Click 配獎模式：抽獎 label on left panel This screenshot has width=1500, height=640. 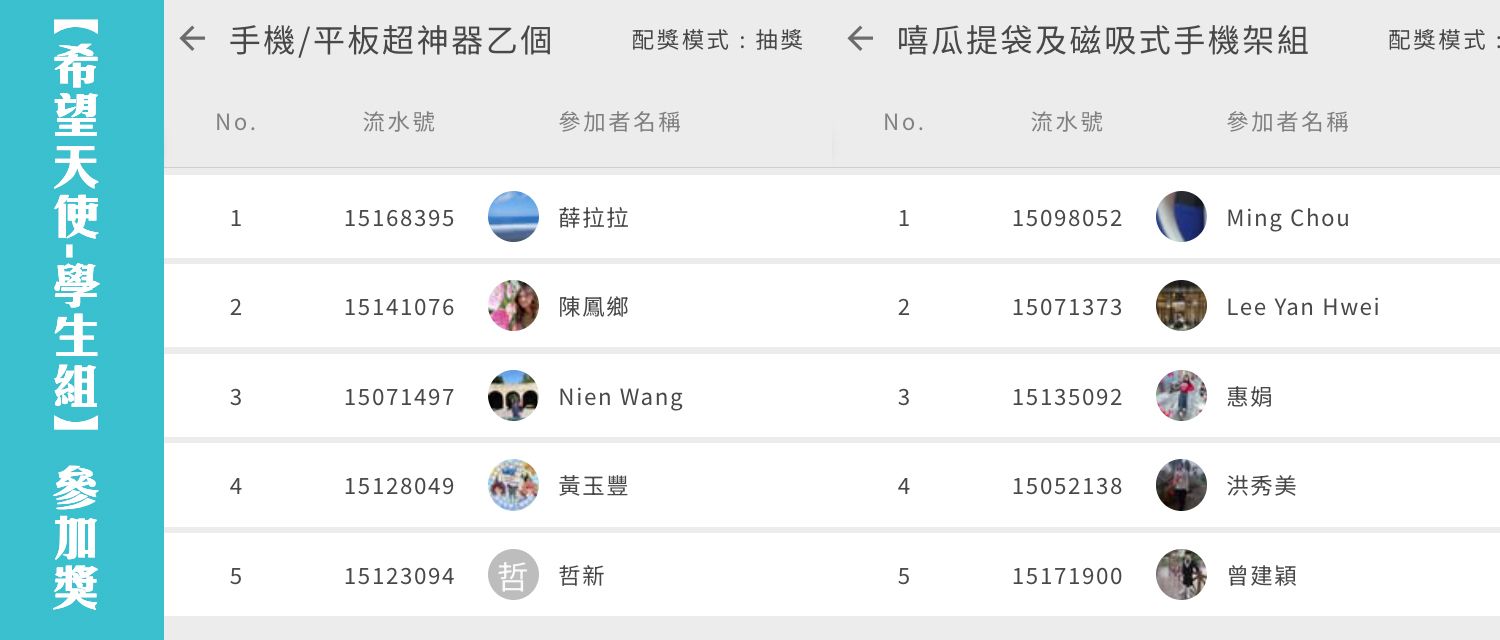pos(718,41)
